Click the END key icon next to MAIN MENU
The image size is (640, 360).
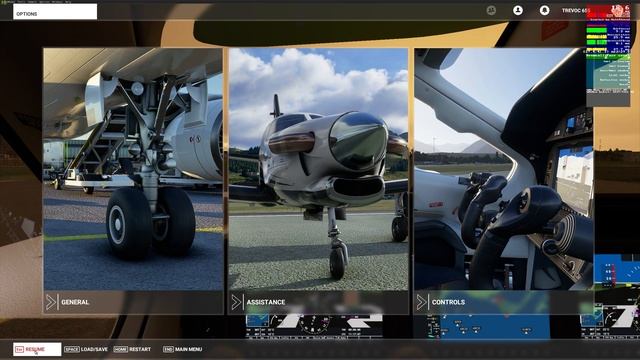(168, 349)
